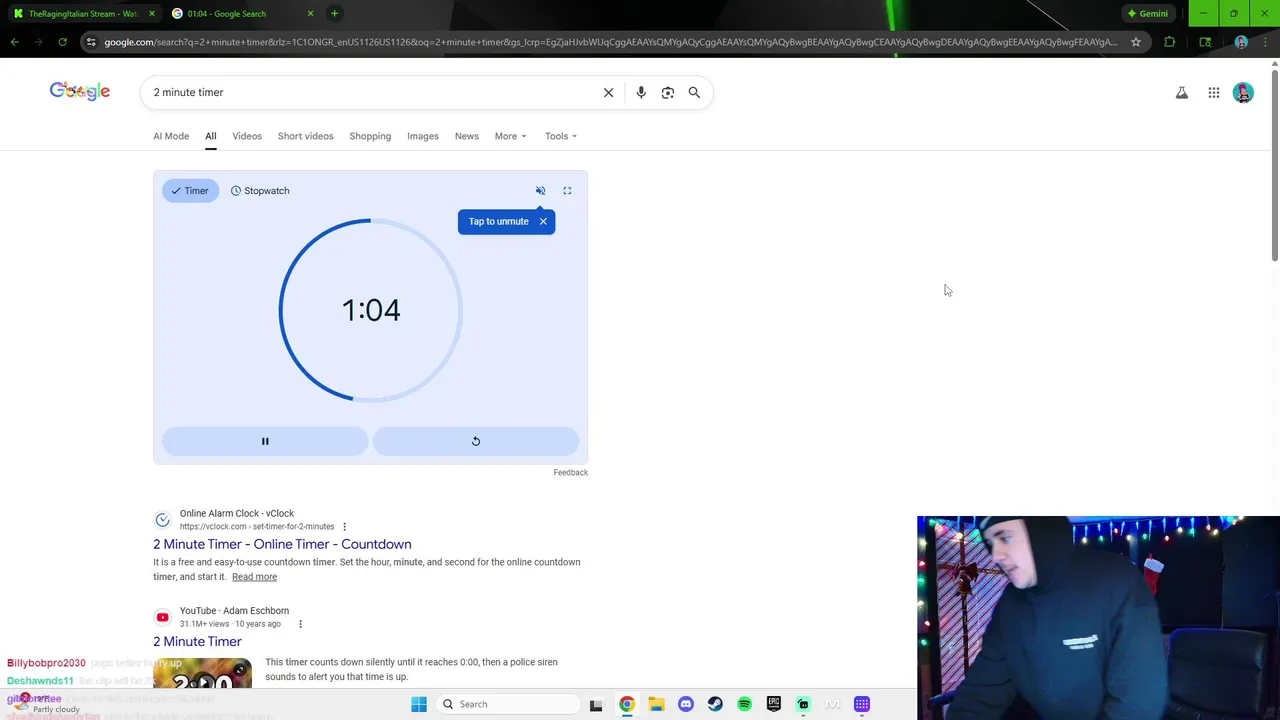The image size is (1280, 720).
Task: Start voice search microphone
Action: coord(641,92)
